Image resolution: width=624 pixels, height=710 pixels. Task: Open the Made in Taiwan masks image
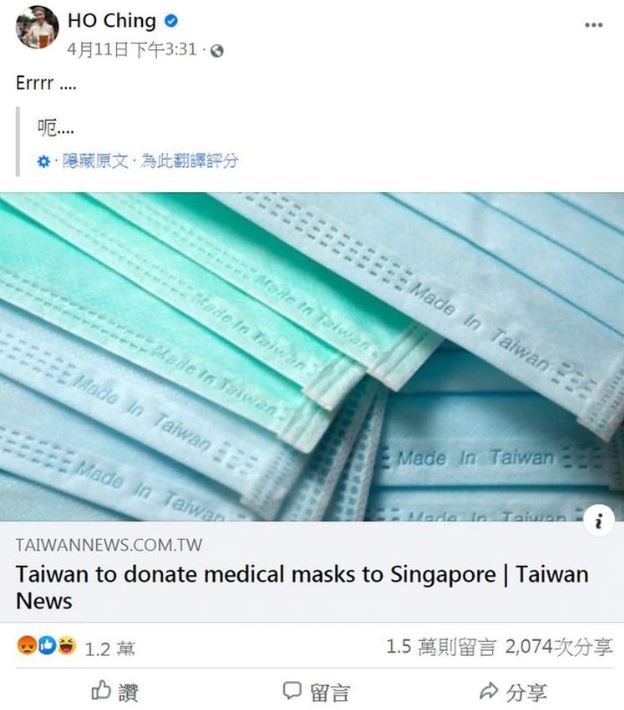click(x=312, y=356)
